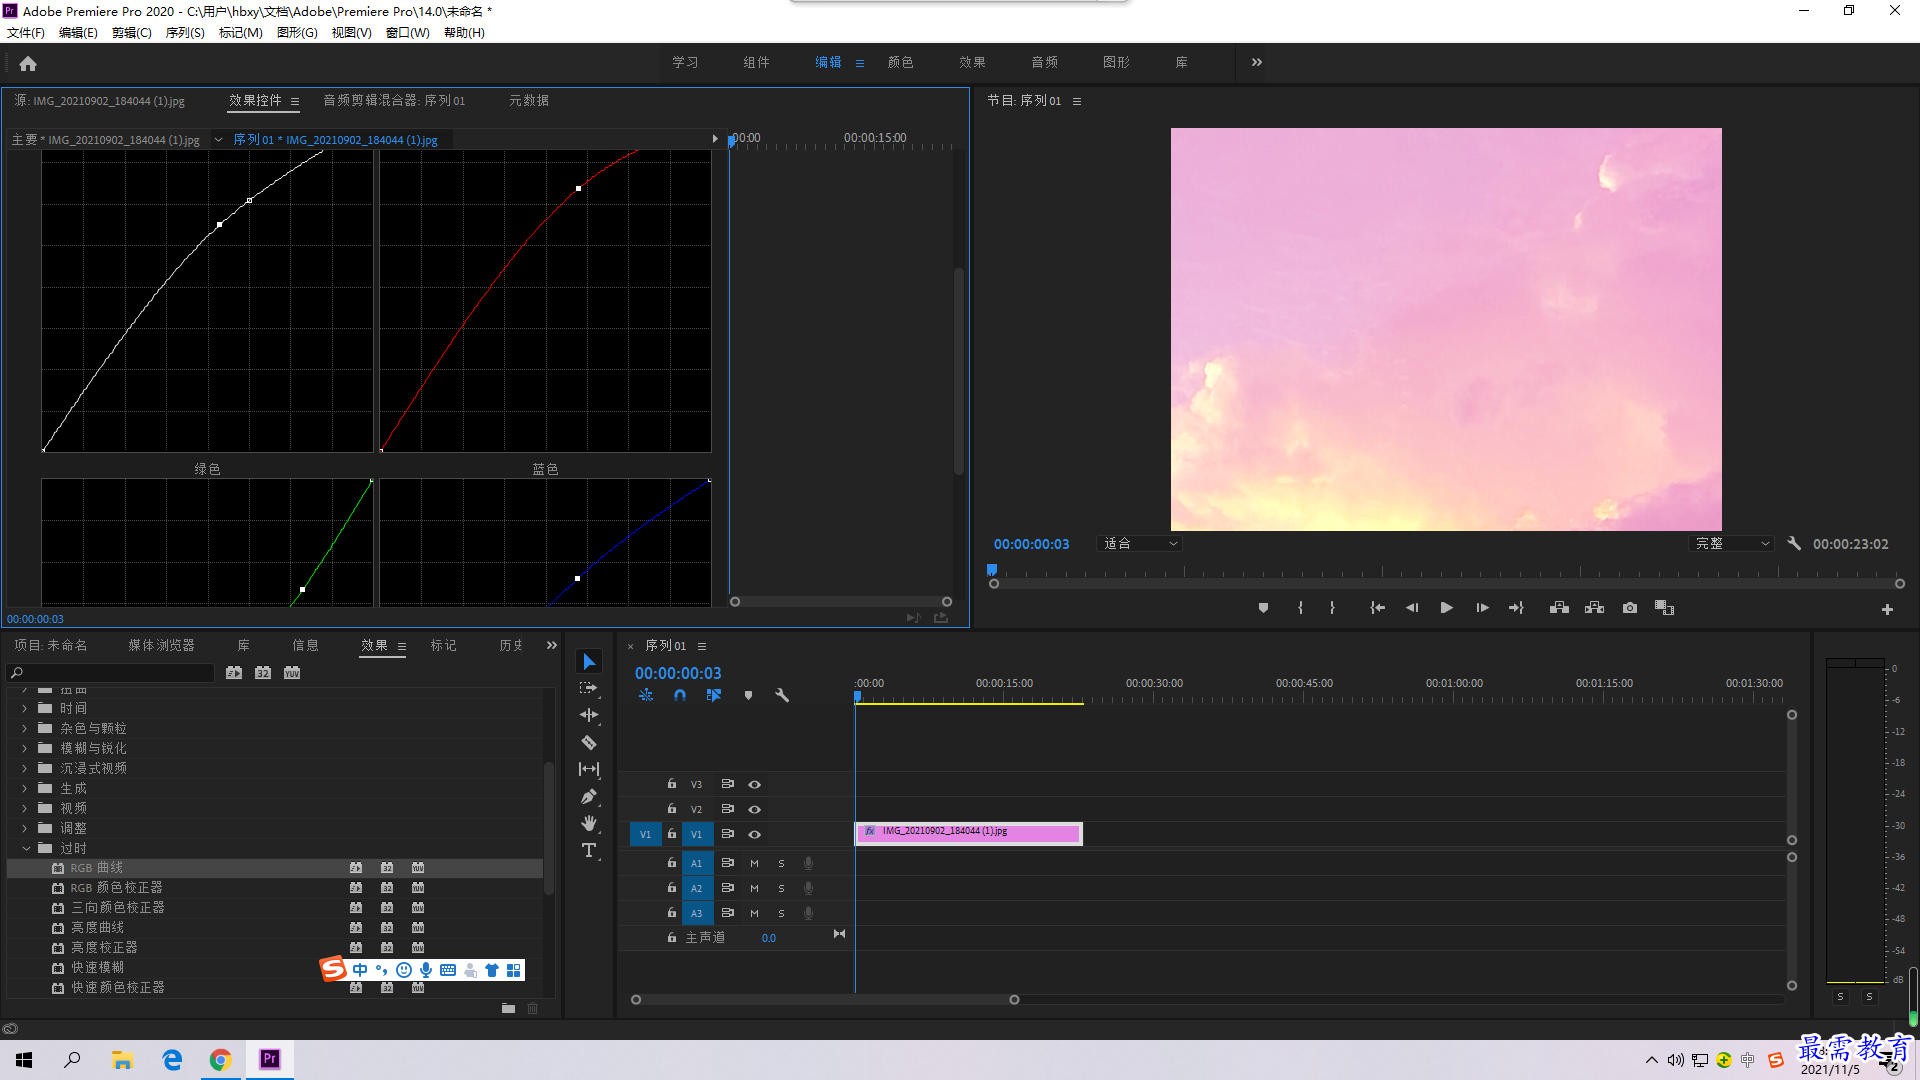Select the Selection tool arrow
Screen dimensions: 1920x1080
point(589,662)
